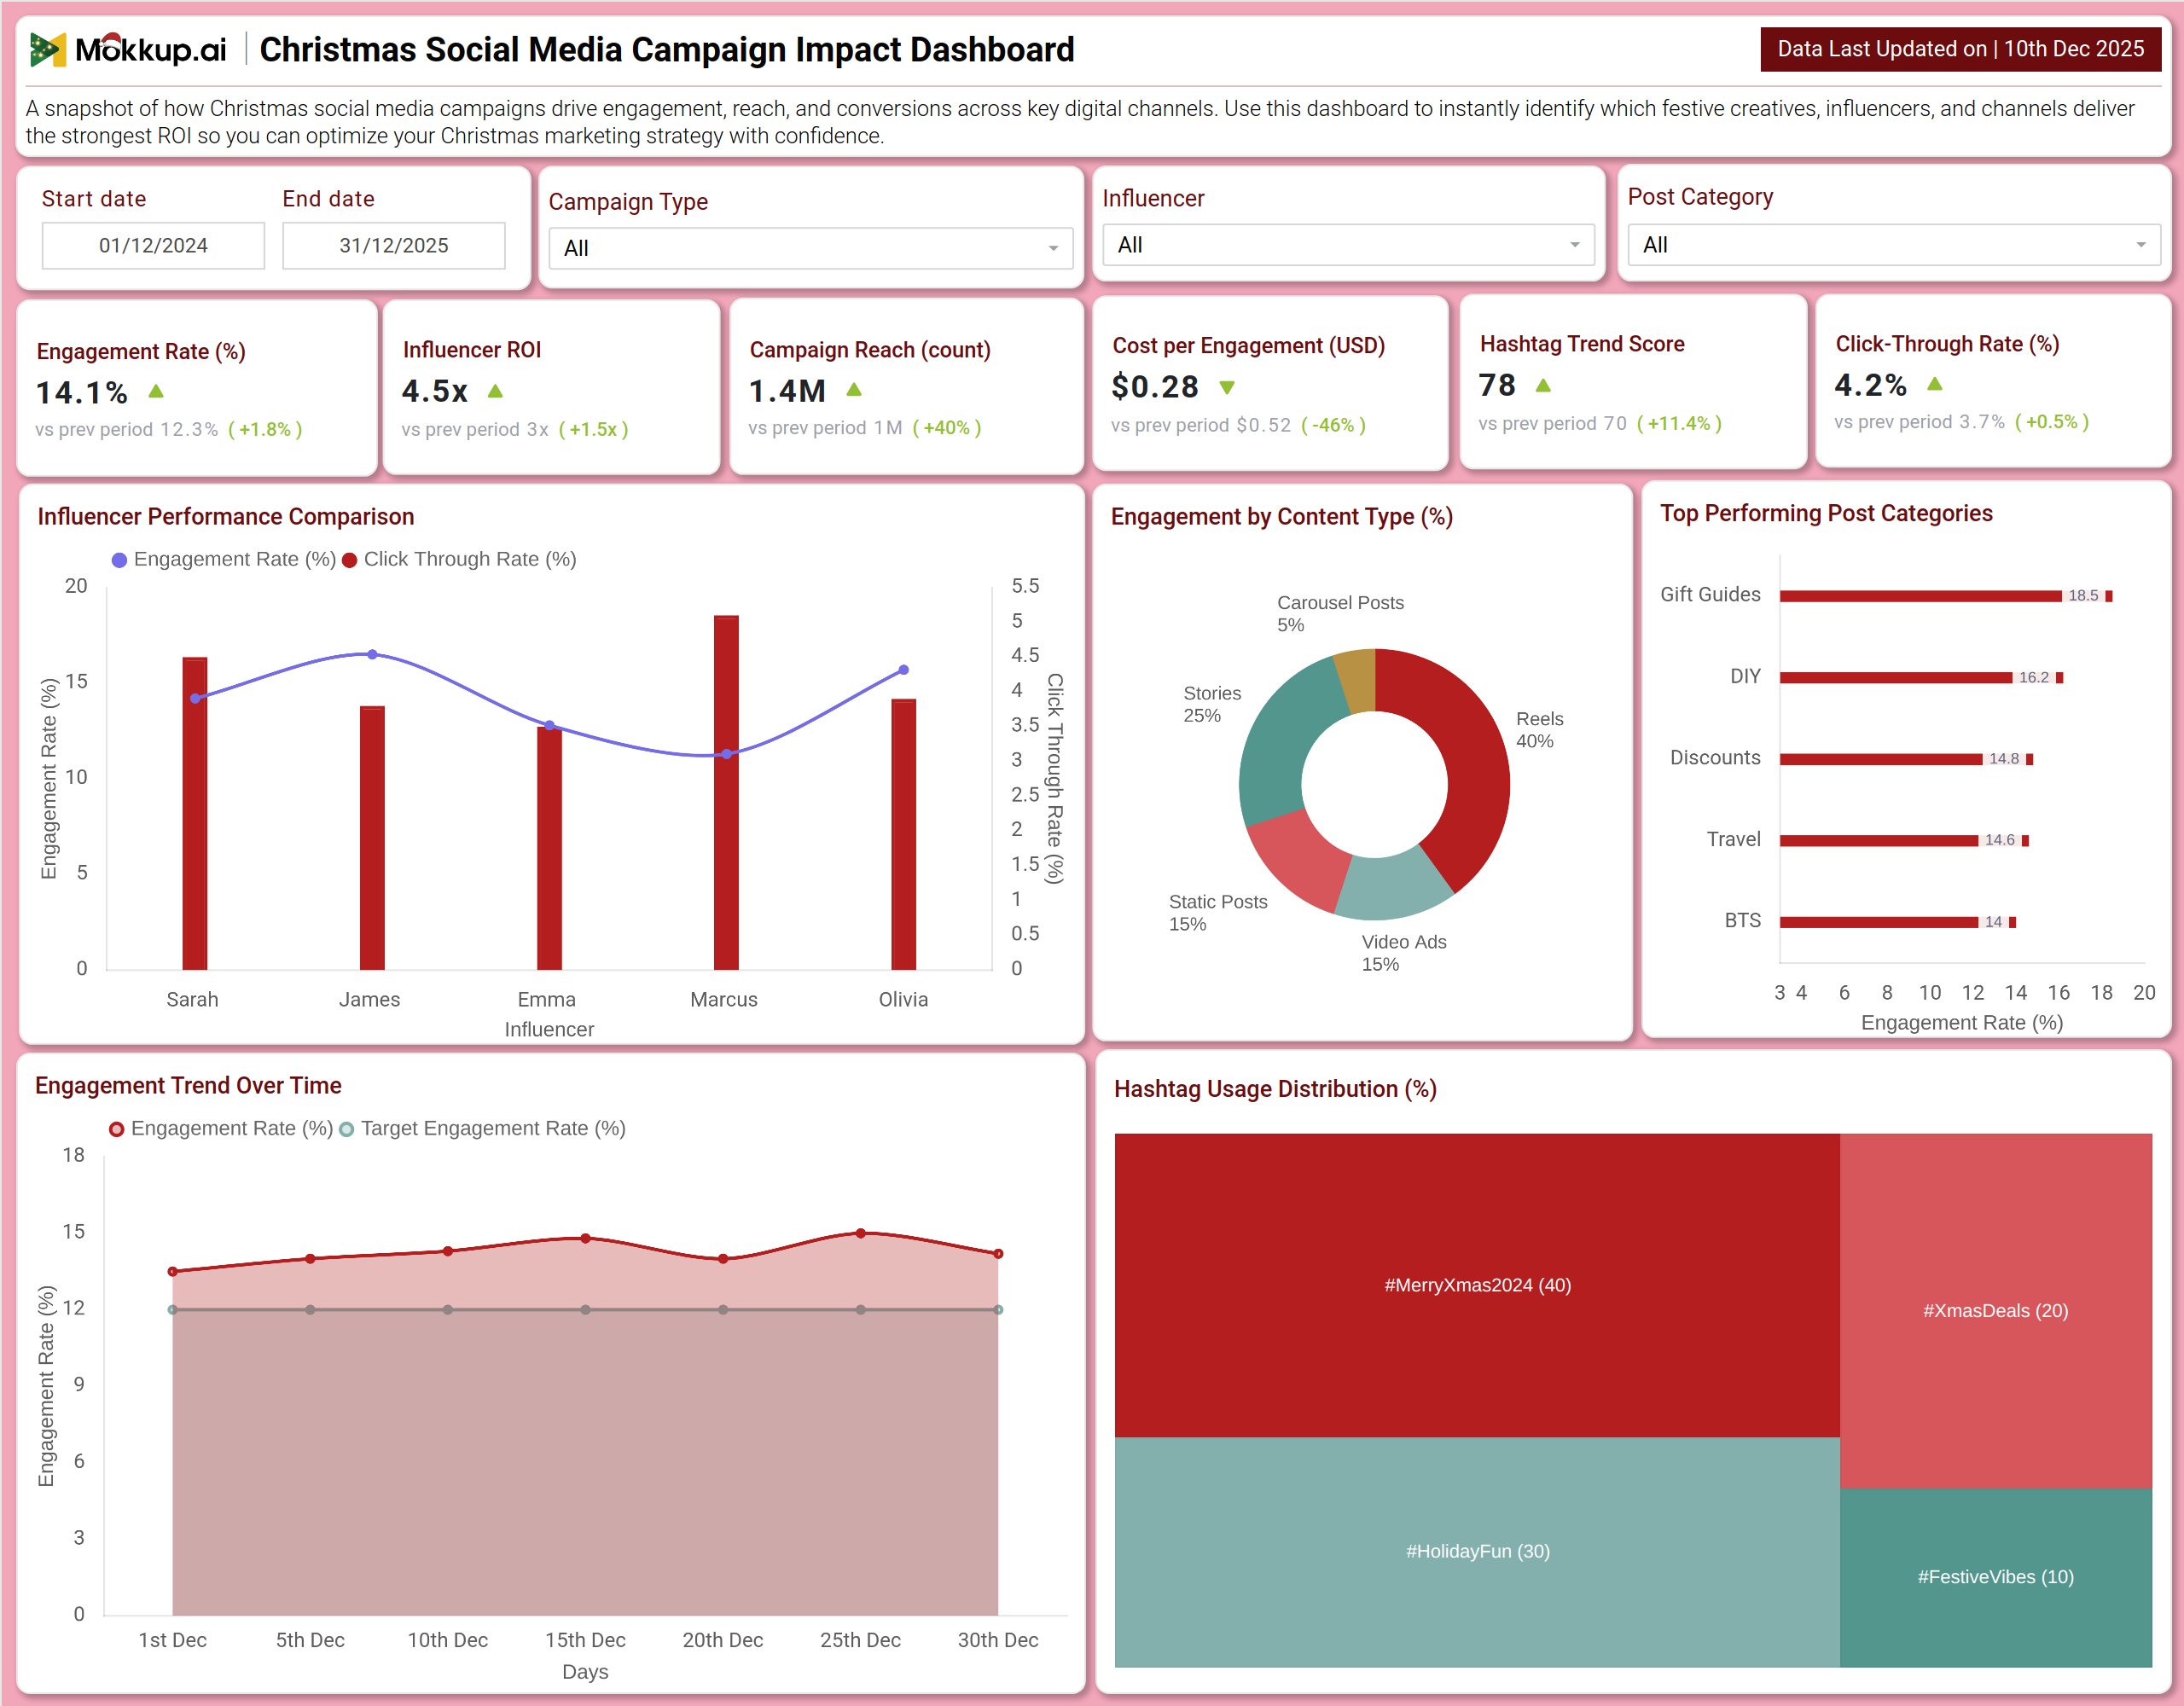Click the (-46%) change text

1333,425
